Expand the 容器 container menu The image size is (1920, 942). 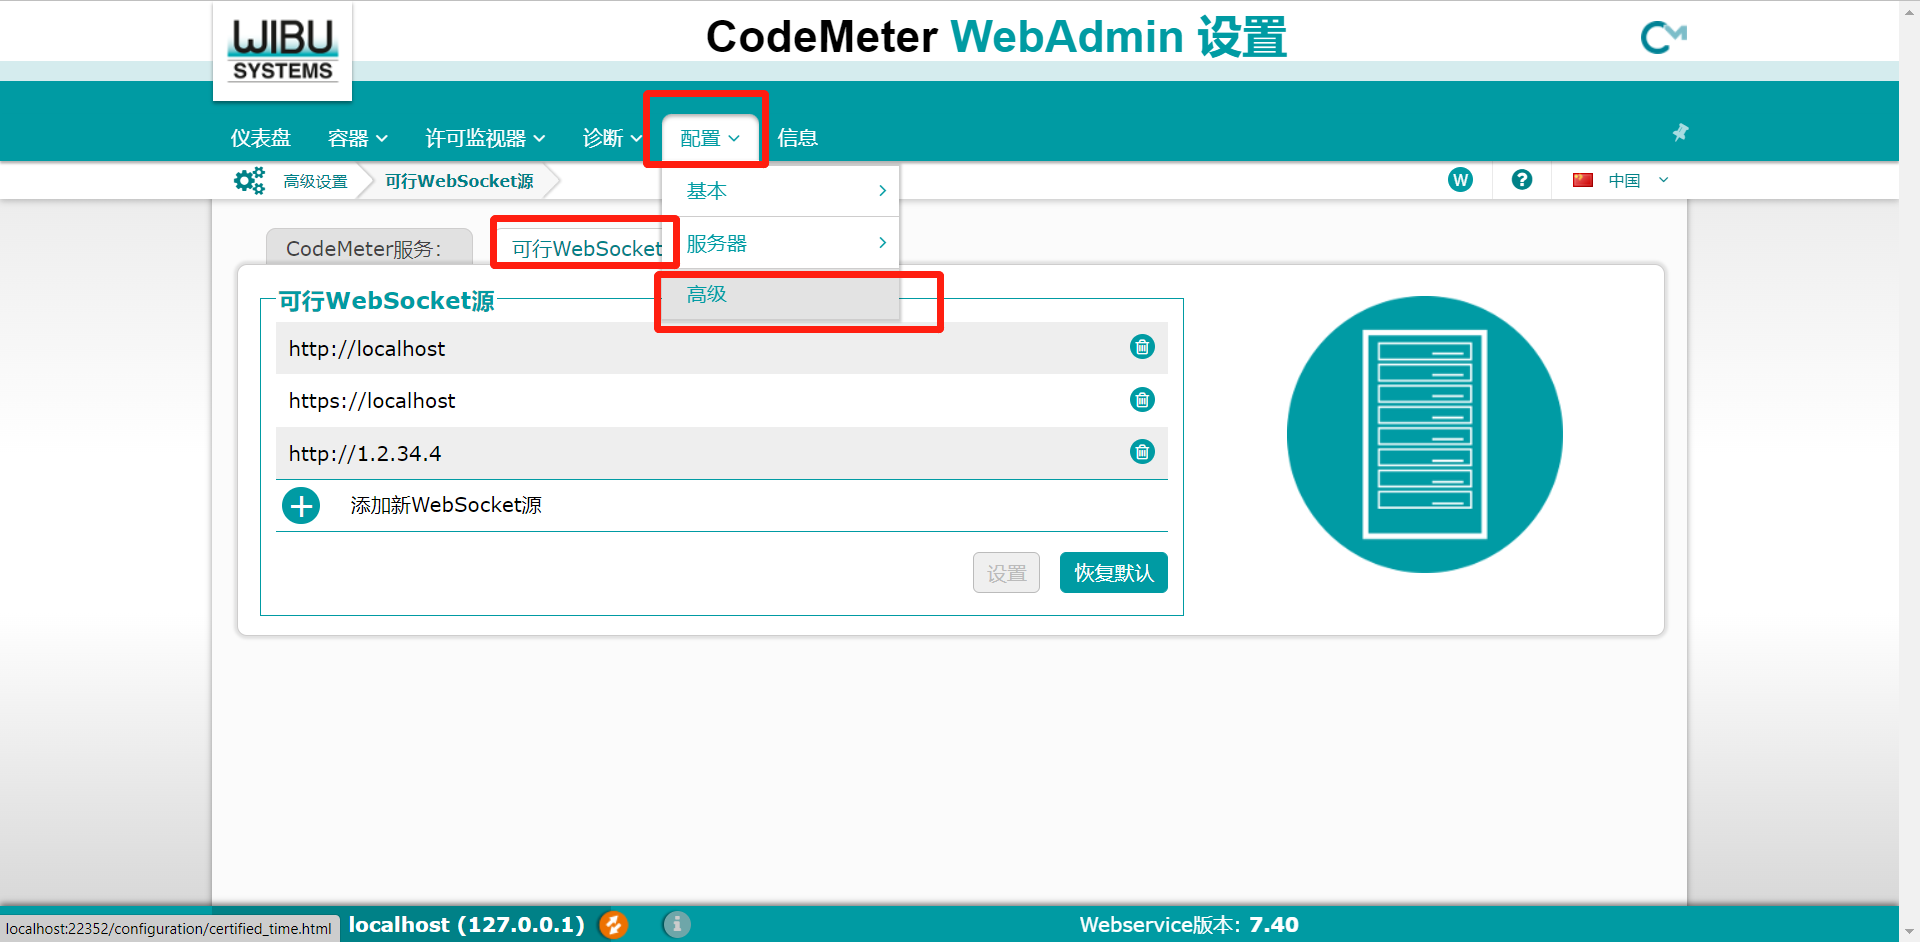pos(358,138)
